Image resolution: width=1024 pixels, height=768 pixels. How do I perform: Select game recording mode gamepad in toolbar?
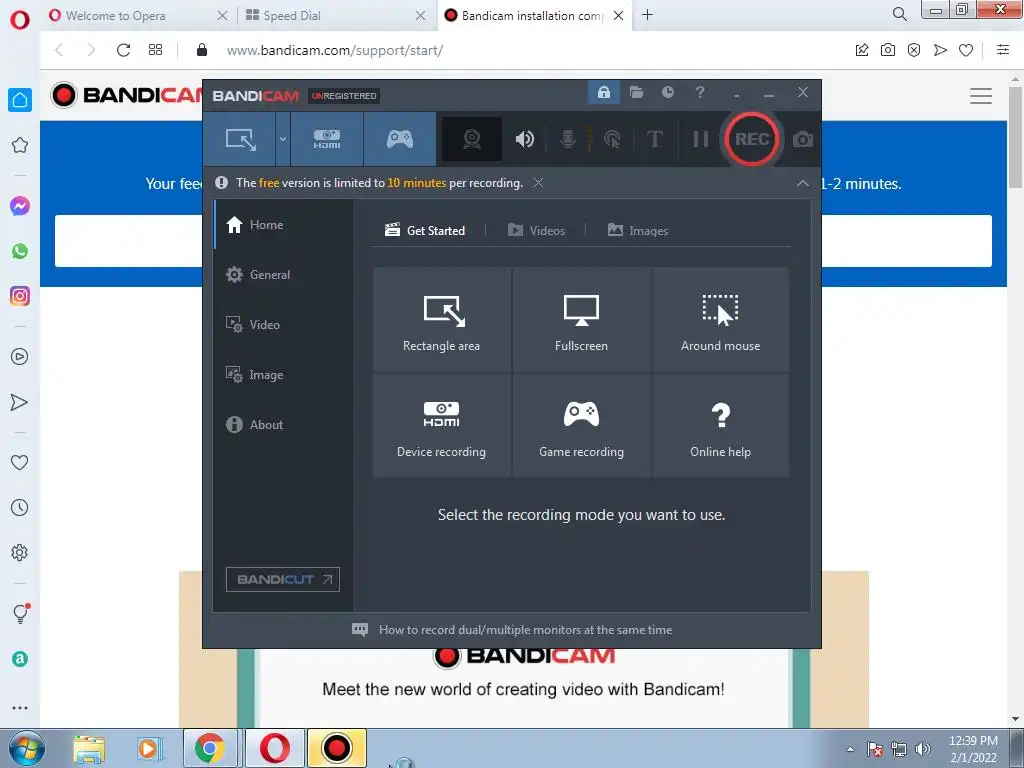(400, 139)
